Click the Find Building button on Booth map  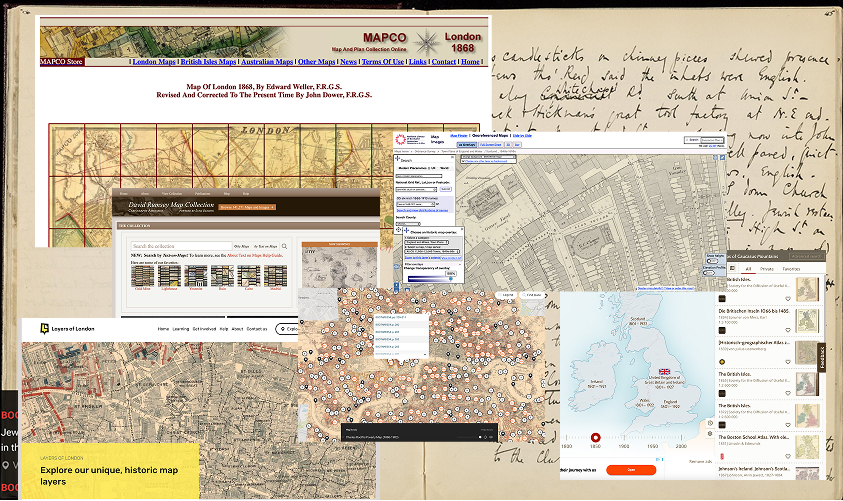(532, 295)
